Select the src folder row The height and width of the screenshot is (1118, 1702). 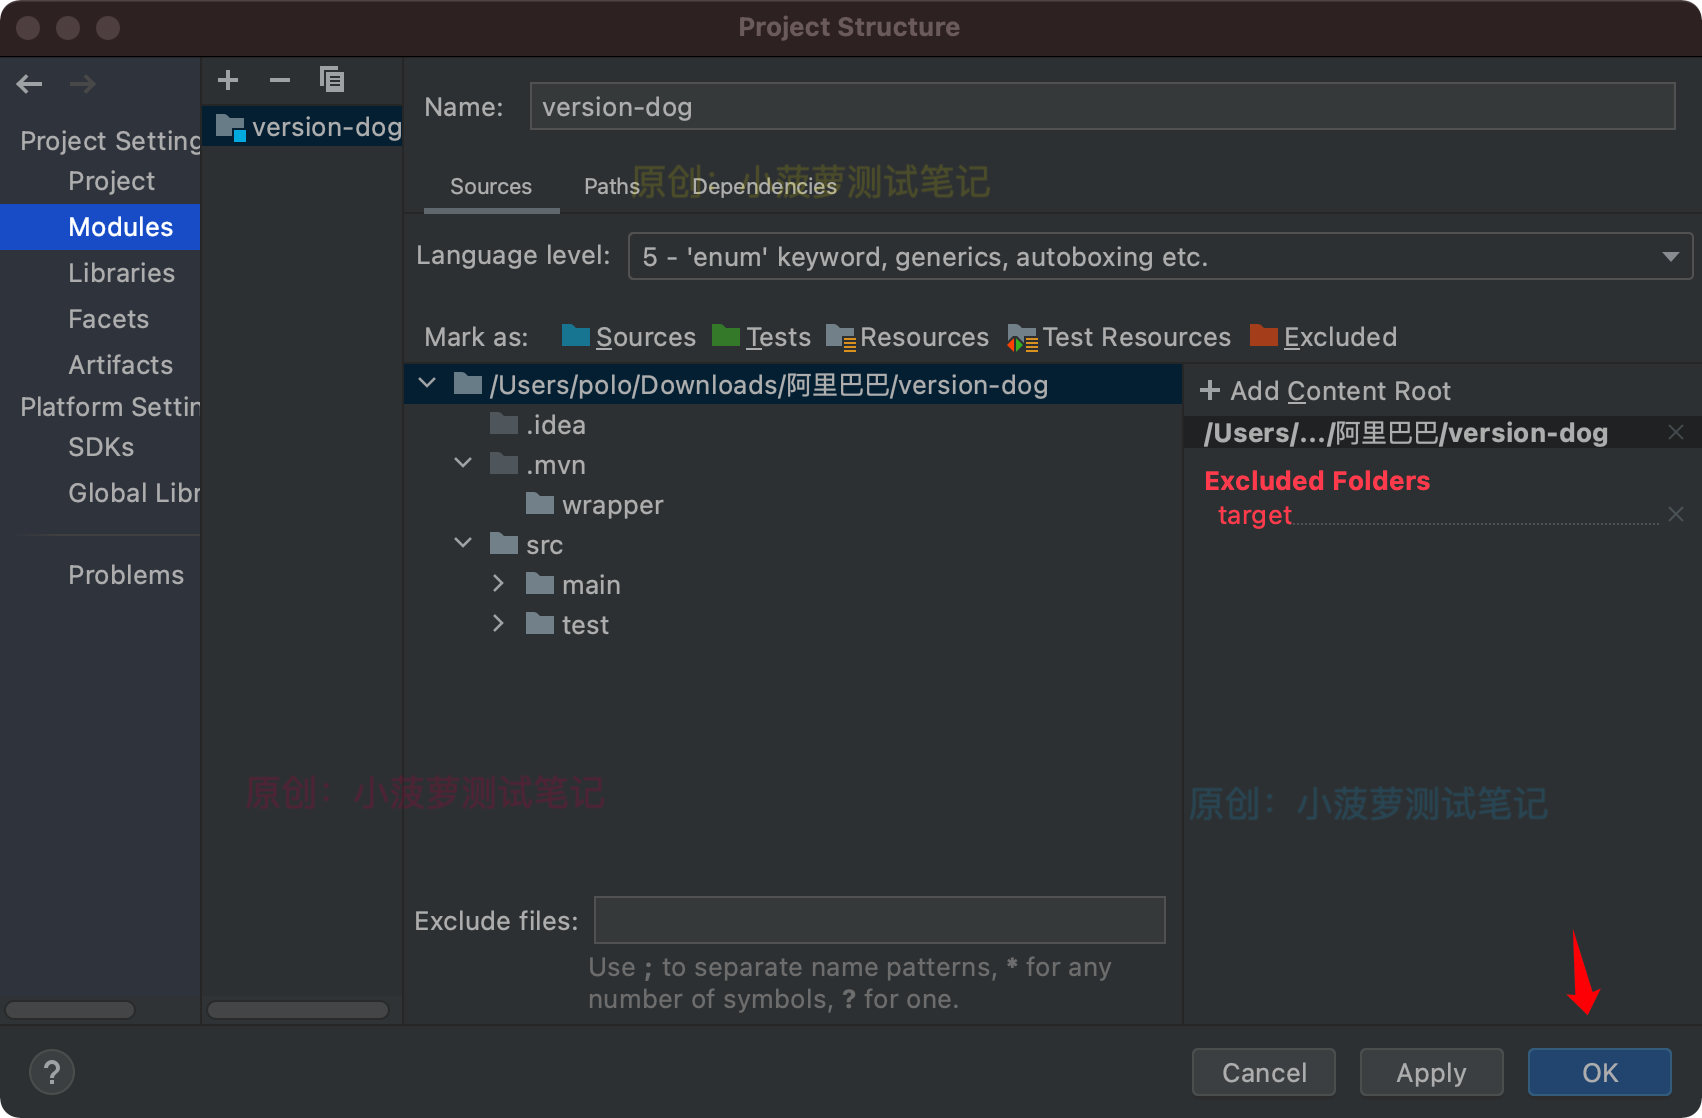[x=793, y=545]
